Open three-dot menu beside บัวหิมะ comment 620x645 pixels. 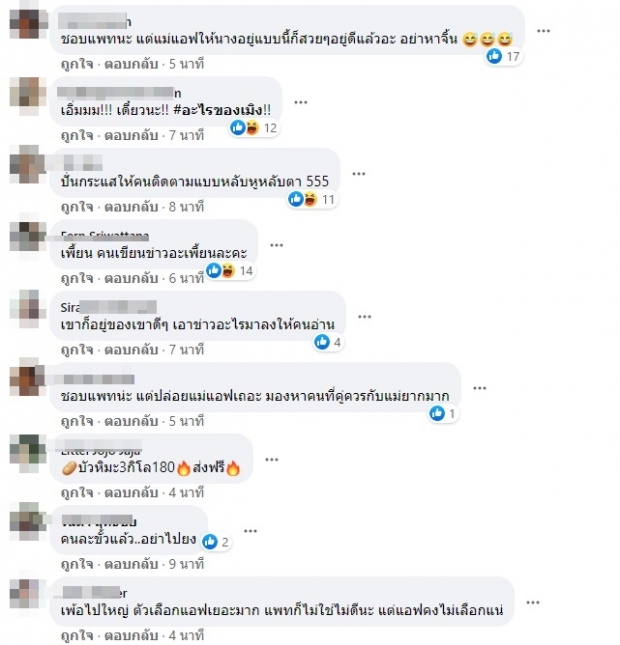coord(272,459)
